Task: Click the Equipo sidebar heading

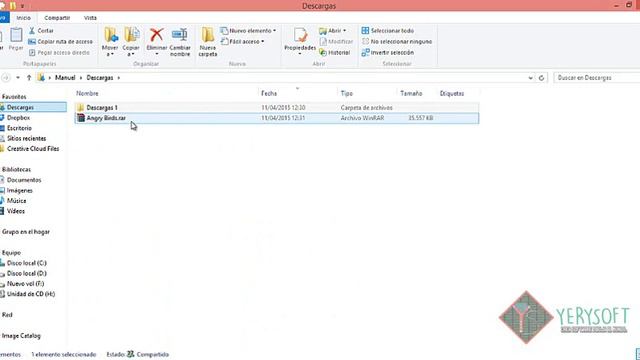Action: pyautogui.click(x=11, y=253)
